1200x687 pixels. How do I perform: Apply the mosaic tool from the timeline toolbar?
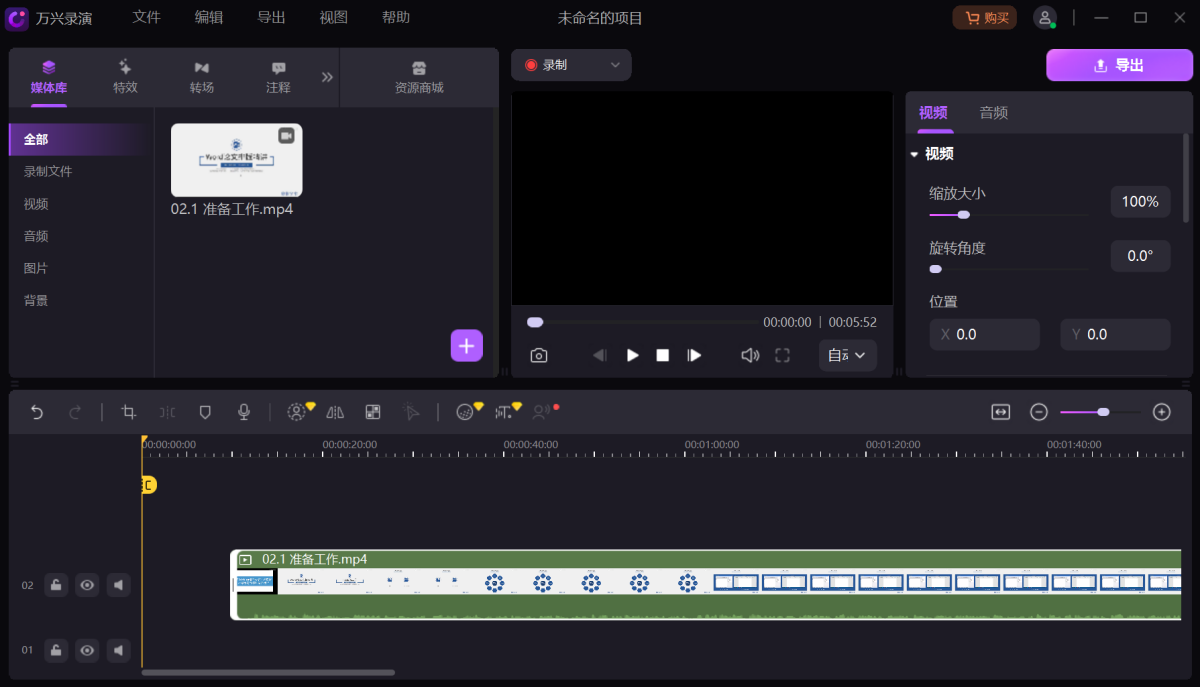[373, 412]
